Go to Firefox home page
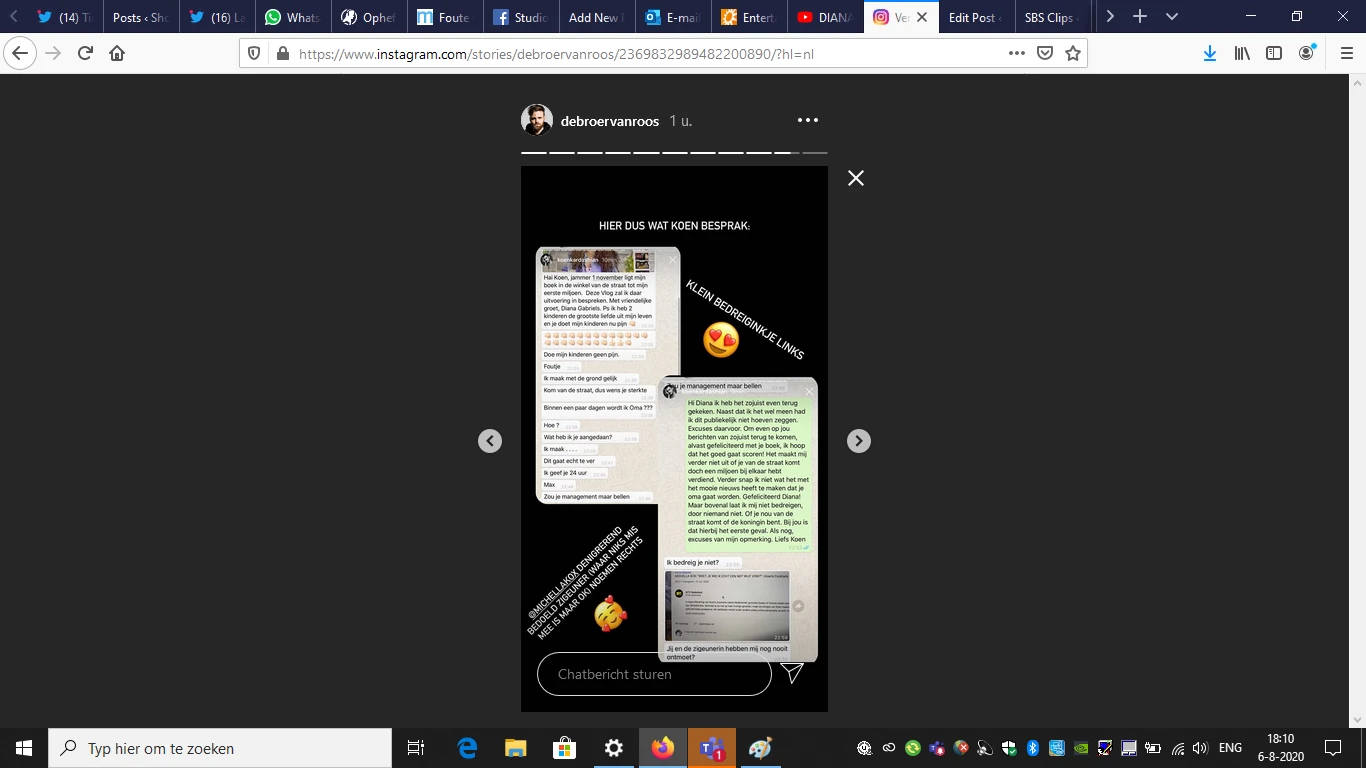1366x768 pixels. coord(117,54)
